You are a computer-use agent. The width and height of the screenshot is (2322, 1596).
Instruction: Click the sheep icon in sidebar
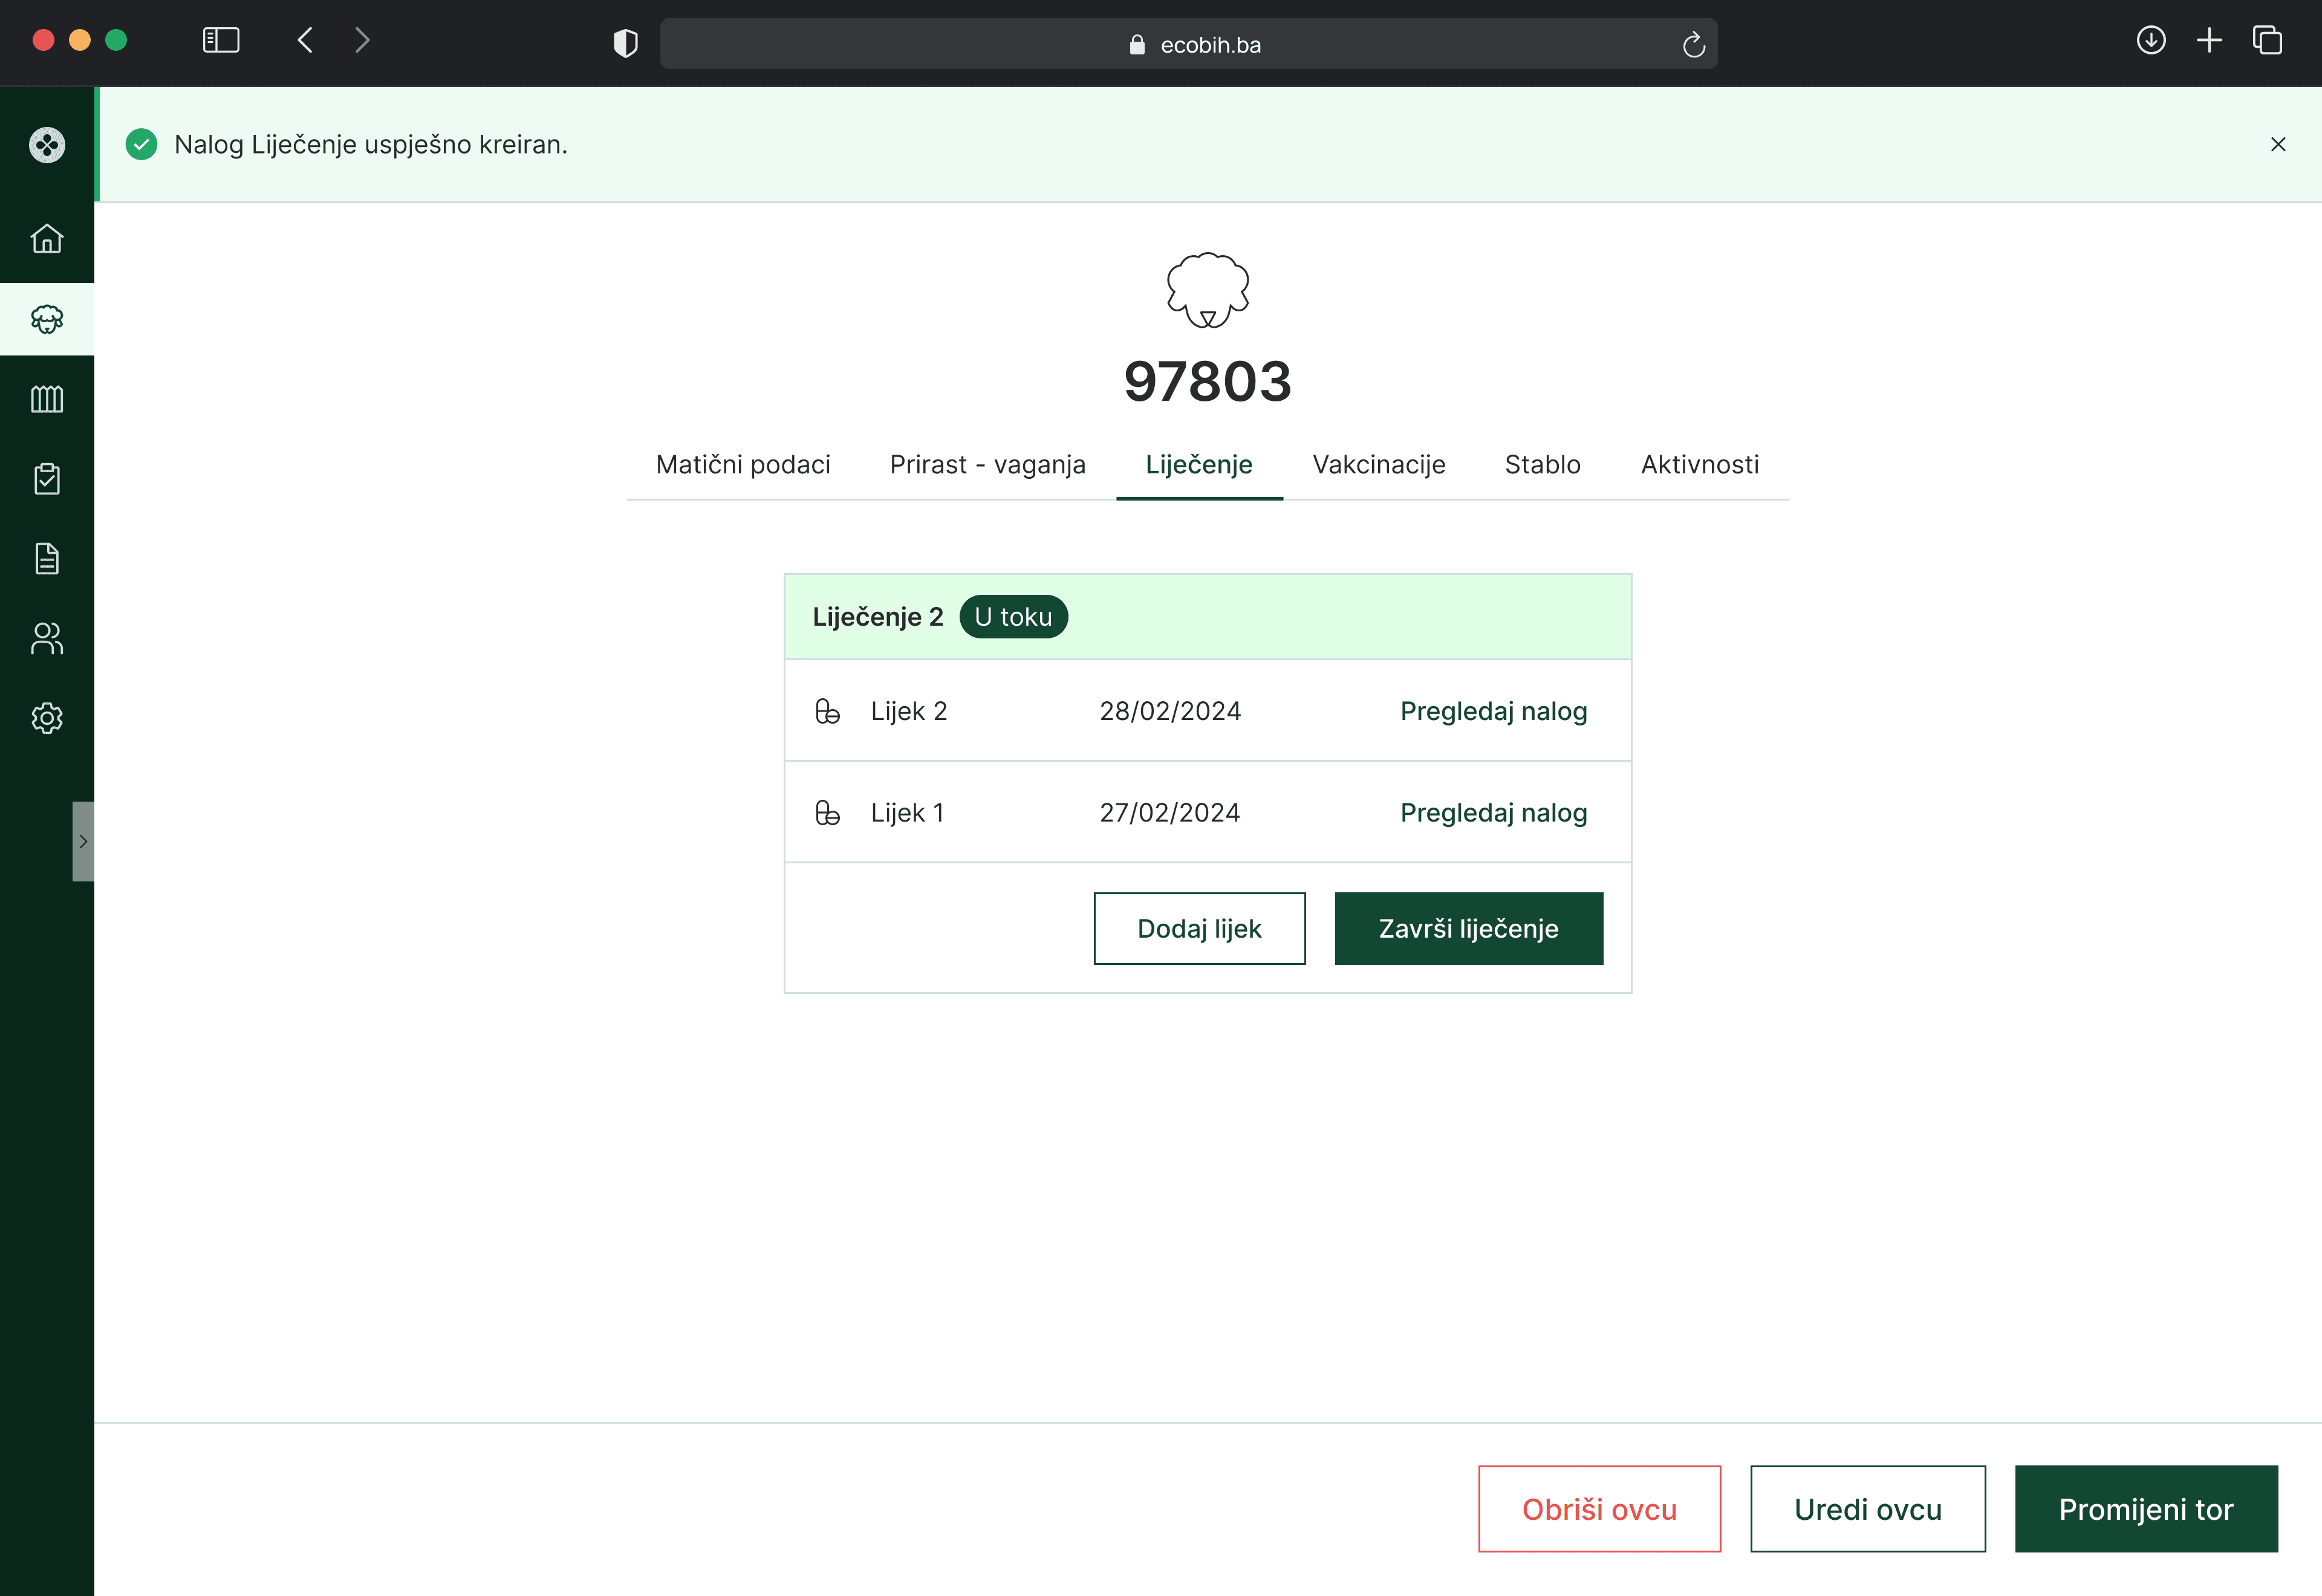click(x=47, y=319)
